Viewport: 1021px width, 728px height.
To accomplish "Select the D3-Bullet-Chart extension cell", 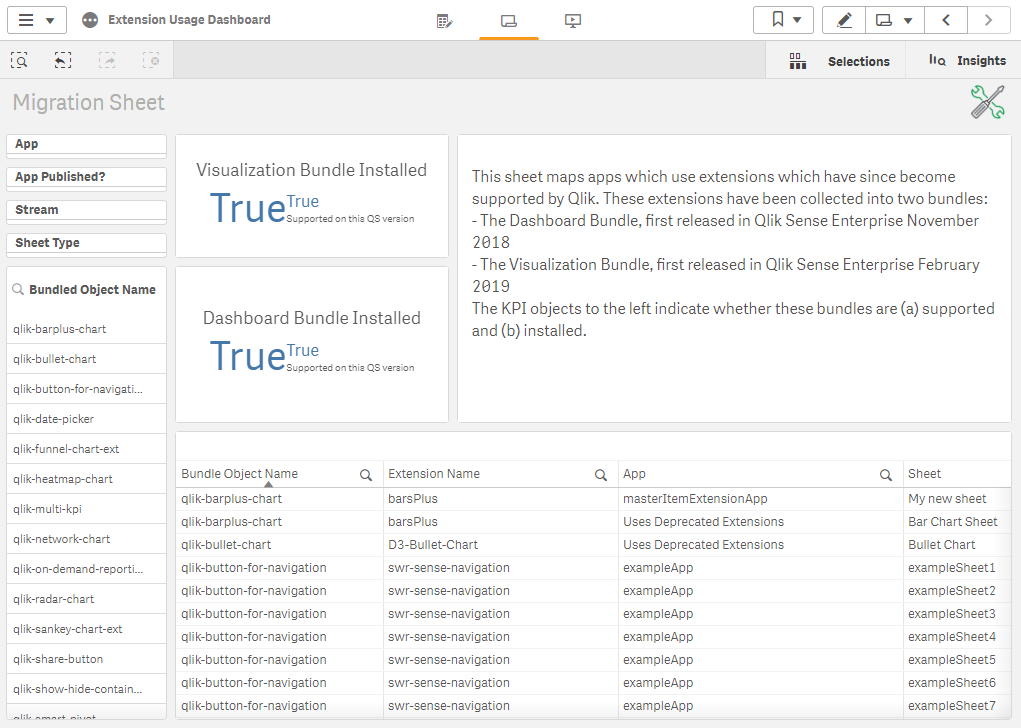I will tap(501, 544).
